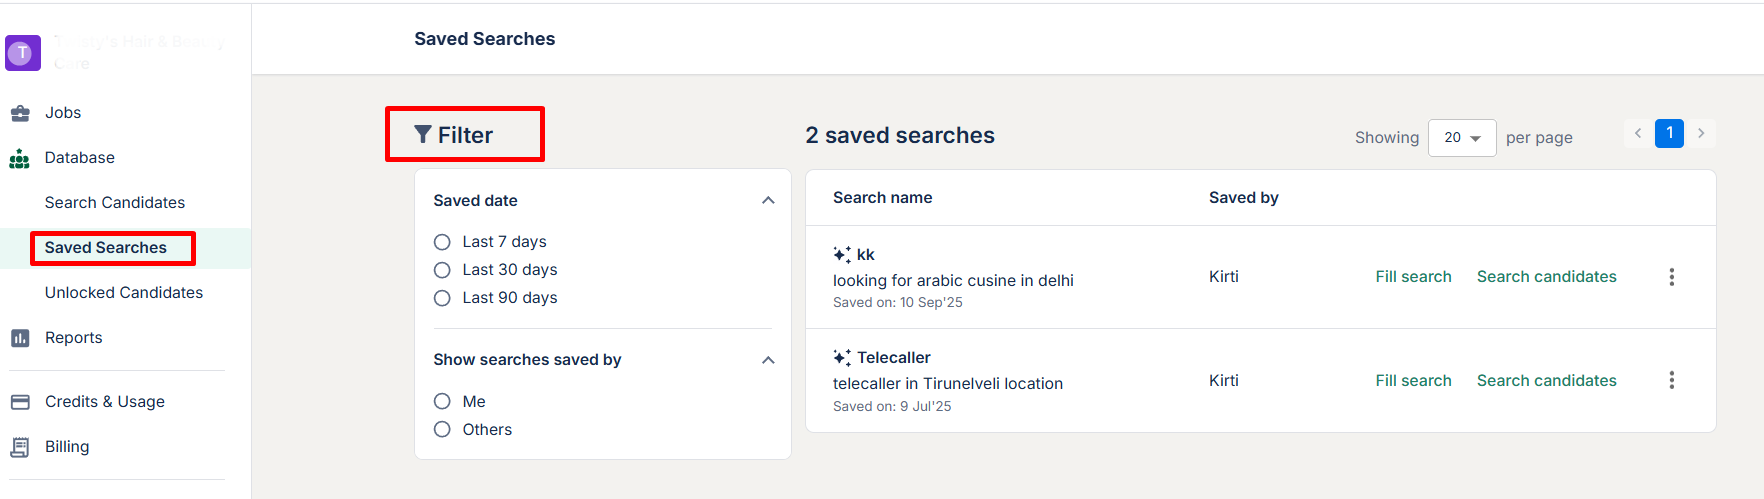Go to Unlocked Candidates in the sidebar
Image resolution: width=1764 pixels, height=499 pixels.
[124, 293]
